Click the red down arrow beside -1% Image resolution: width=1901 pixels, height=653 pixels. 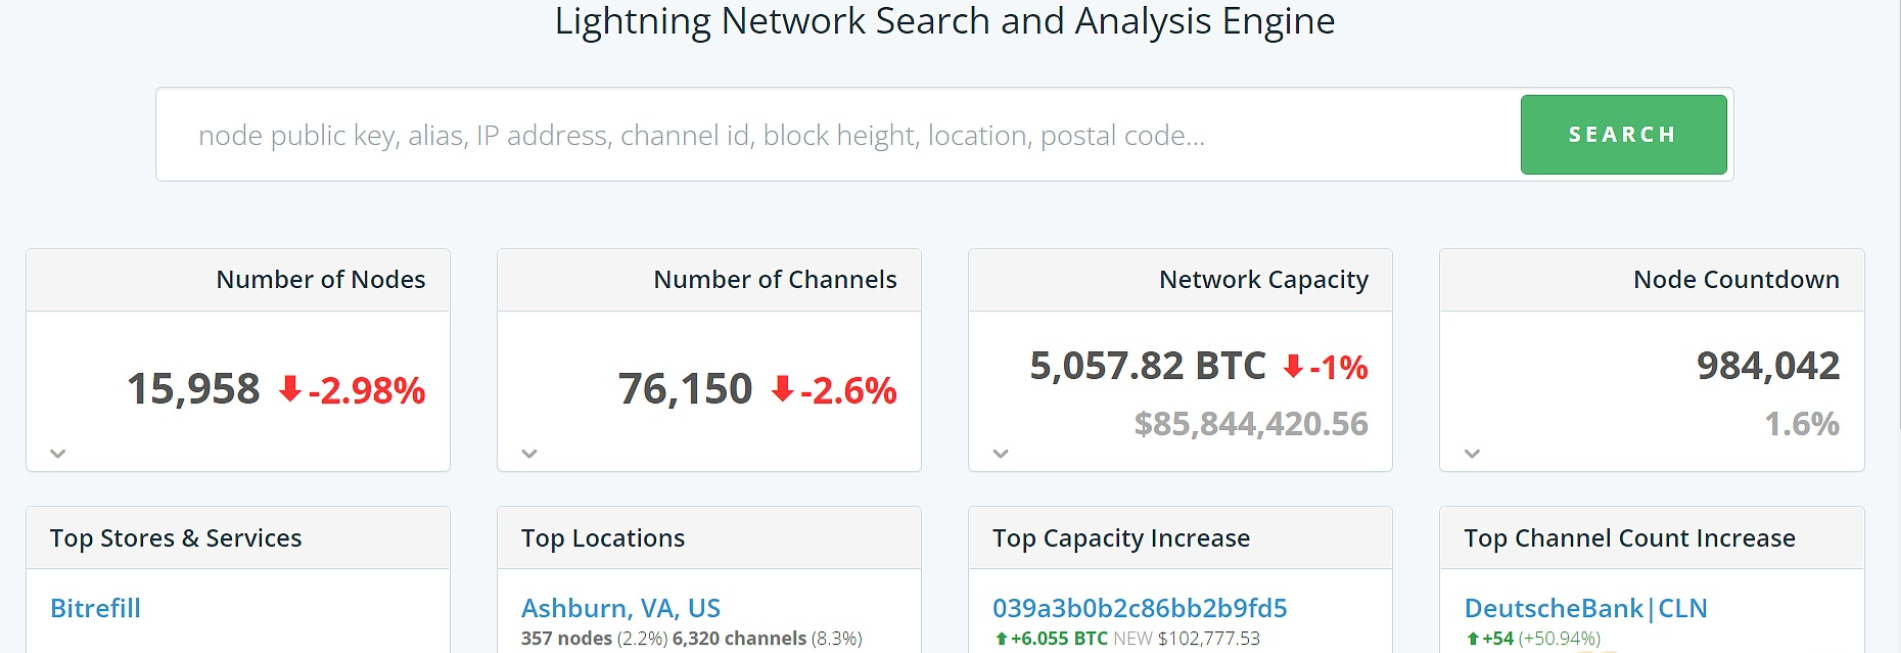tap(1293, 366)
